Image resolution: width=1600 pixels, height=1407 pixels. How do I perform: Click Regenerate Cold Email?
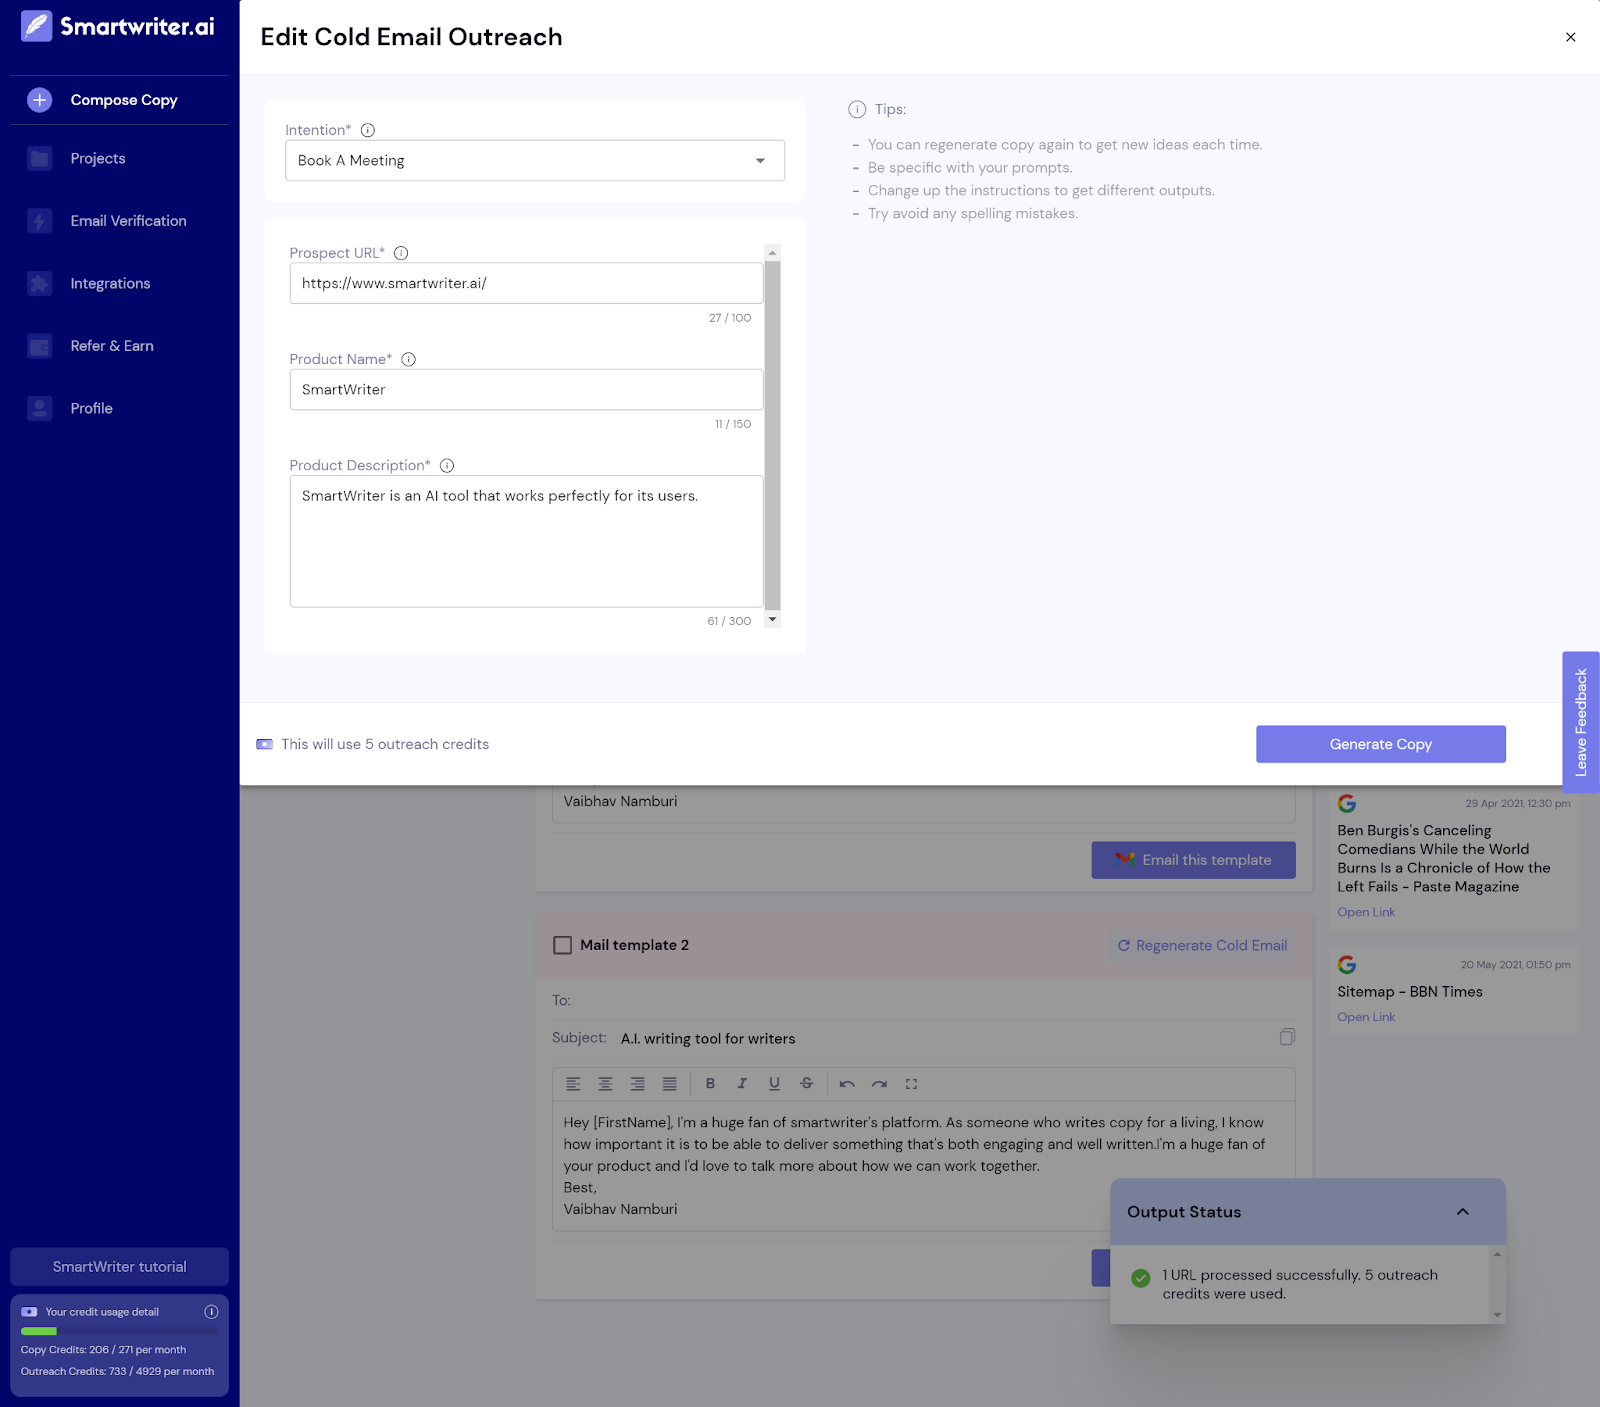pos(1202,945)
